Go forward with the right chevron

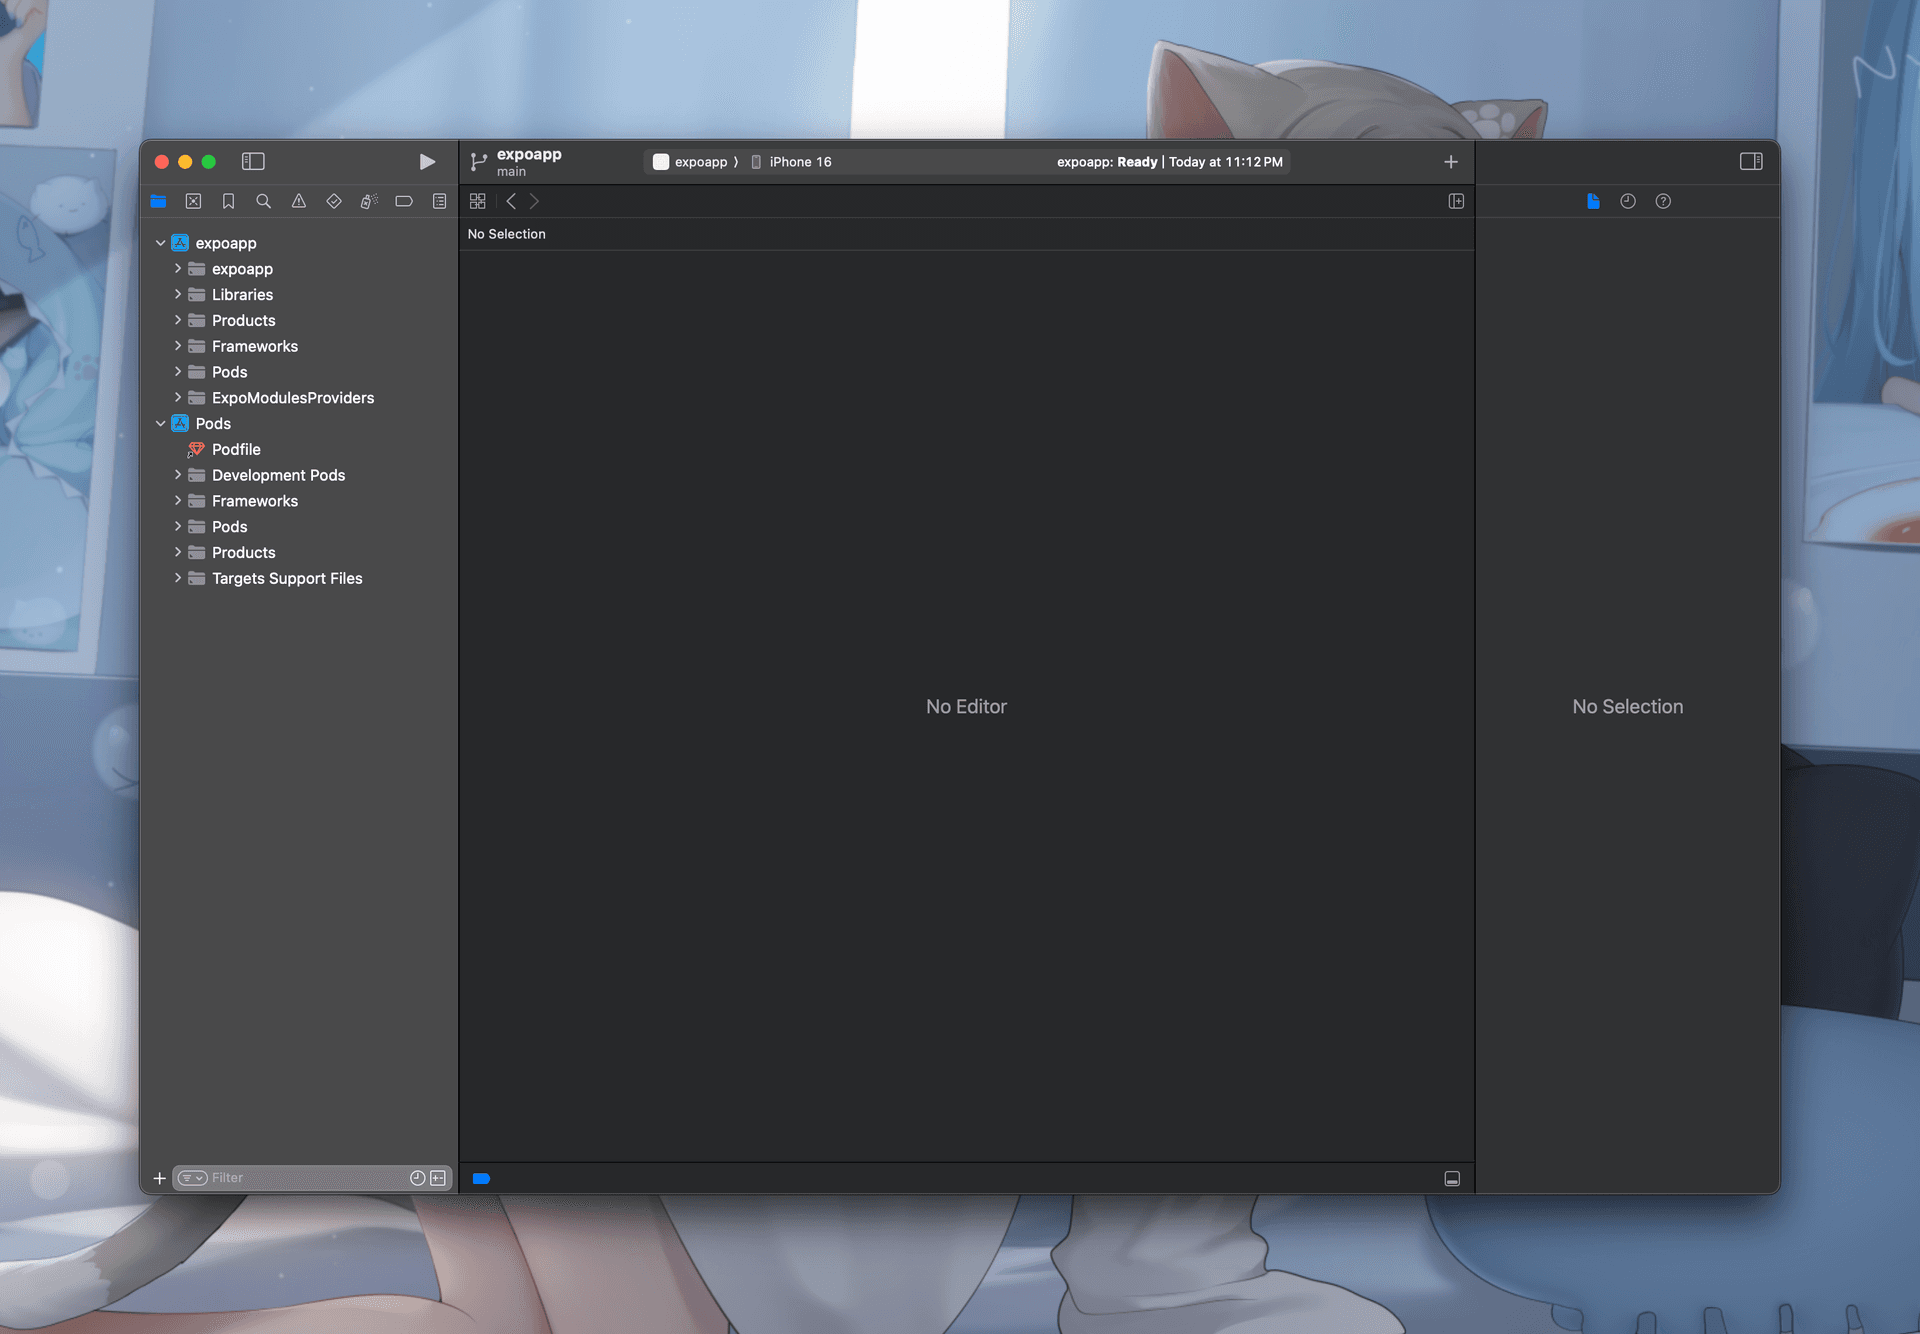click(534, 201)
